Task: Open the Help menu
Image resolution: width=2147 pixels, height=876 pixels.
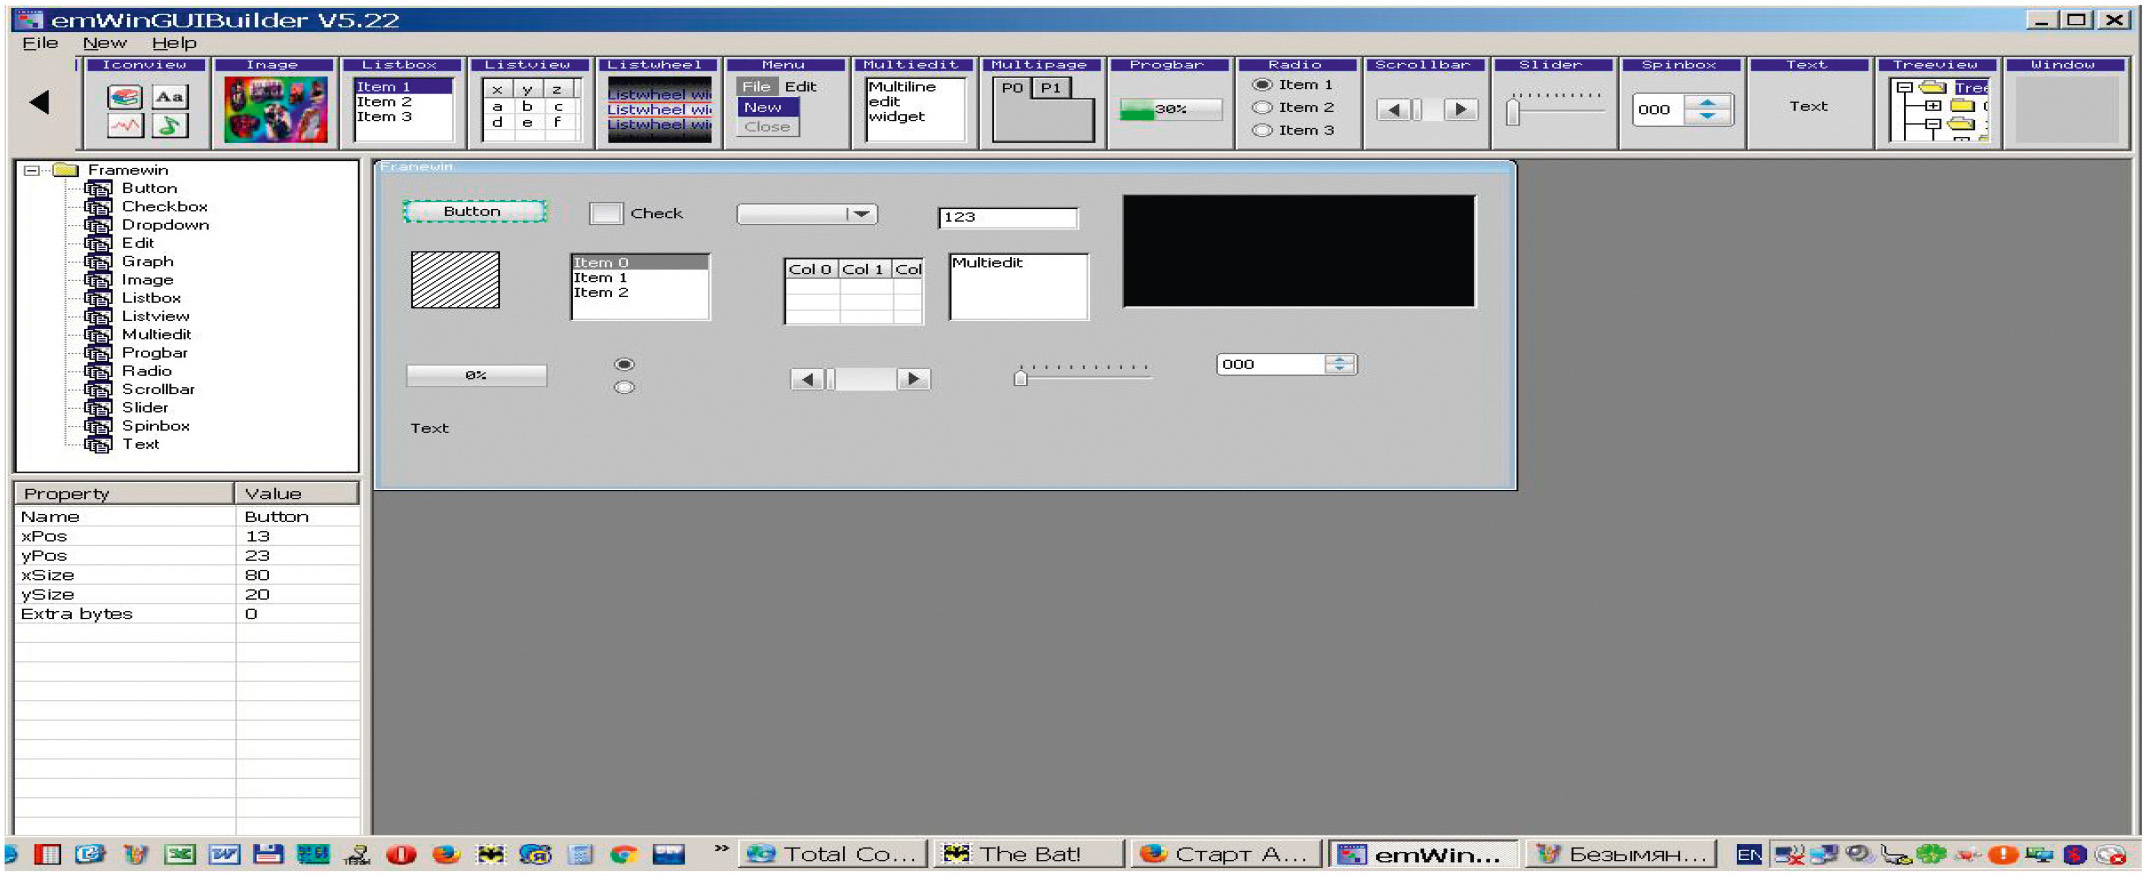Action: point(174,43)
